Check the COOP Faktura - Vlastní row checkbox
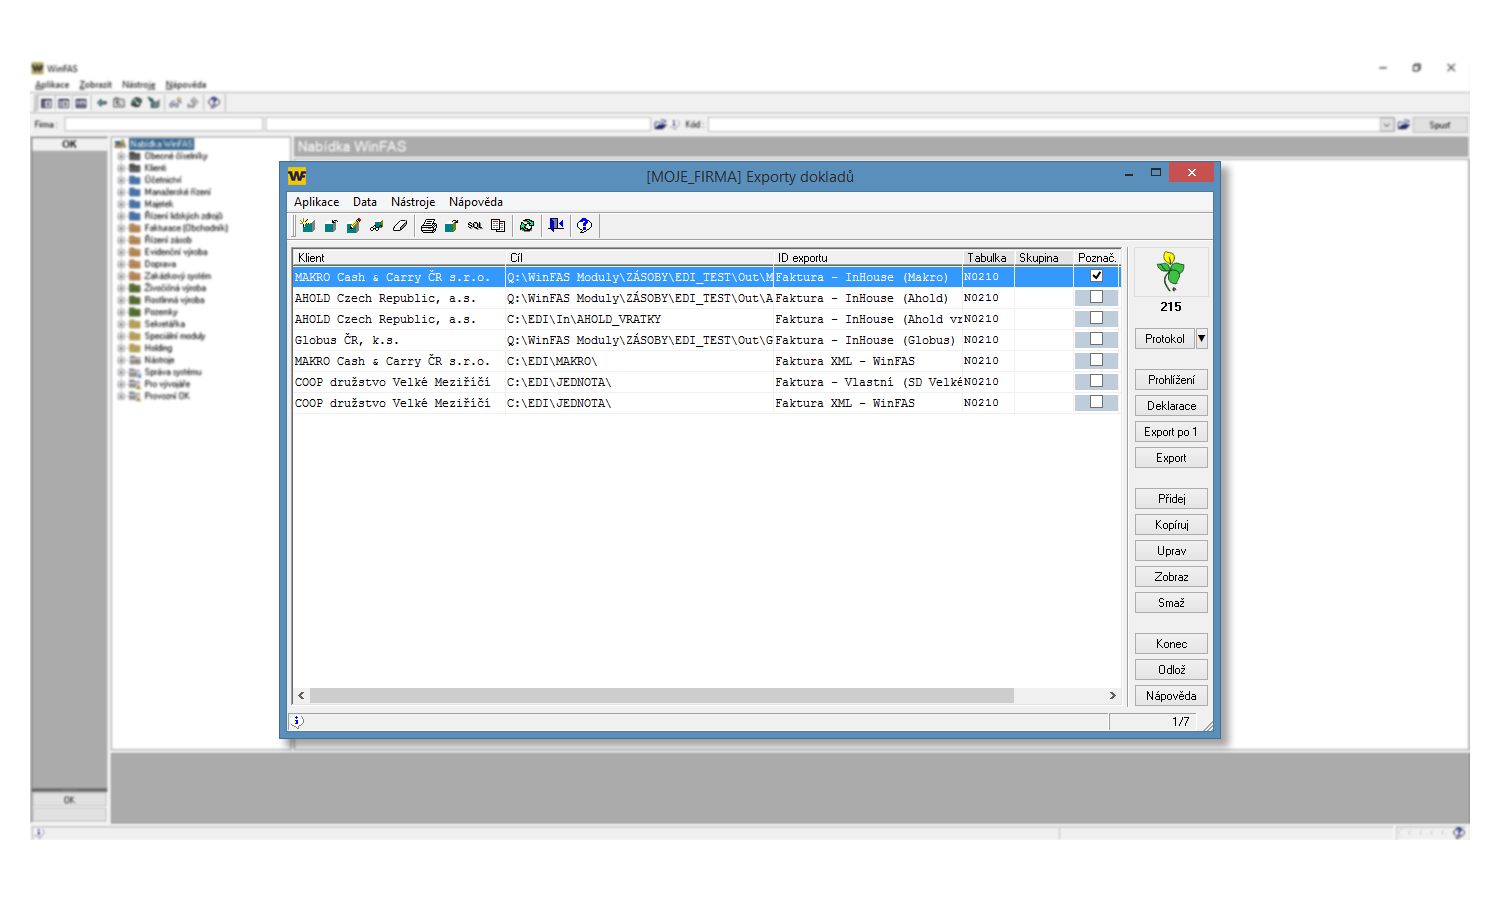The image size is (1500, 900). 1096,381
